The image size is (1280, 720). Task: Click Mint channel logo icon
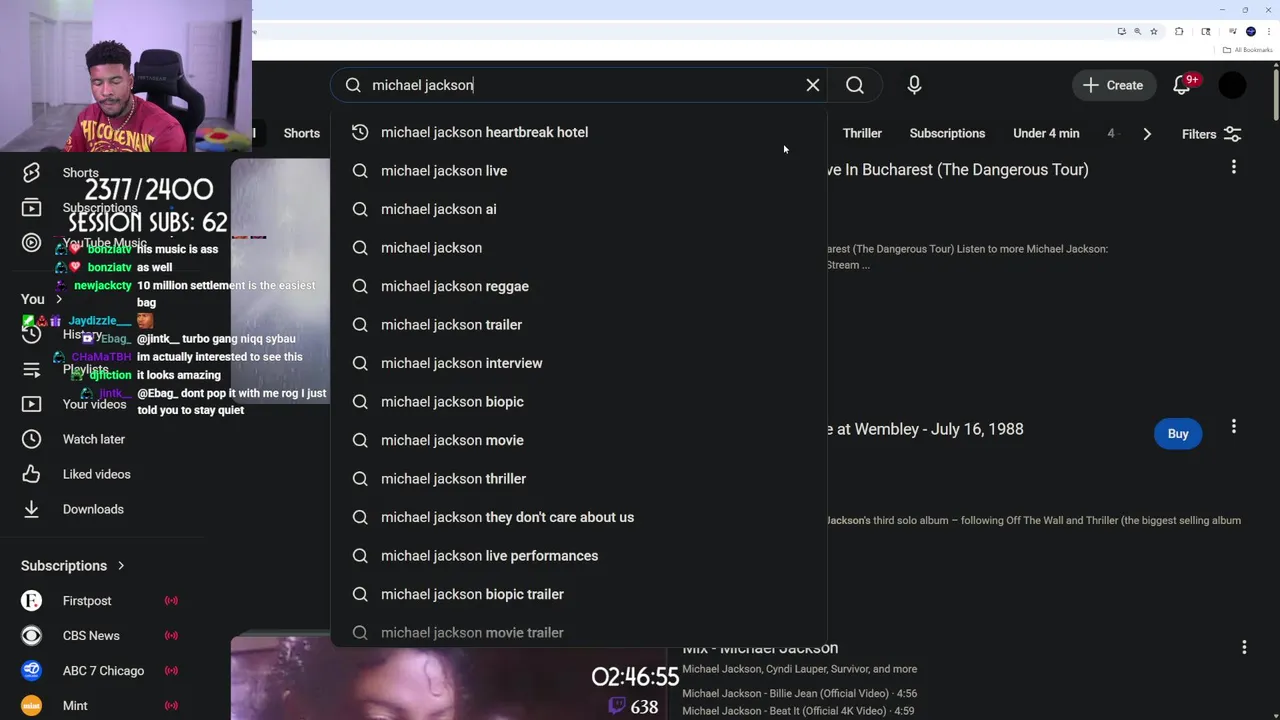(x=32, y=706)
